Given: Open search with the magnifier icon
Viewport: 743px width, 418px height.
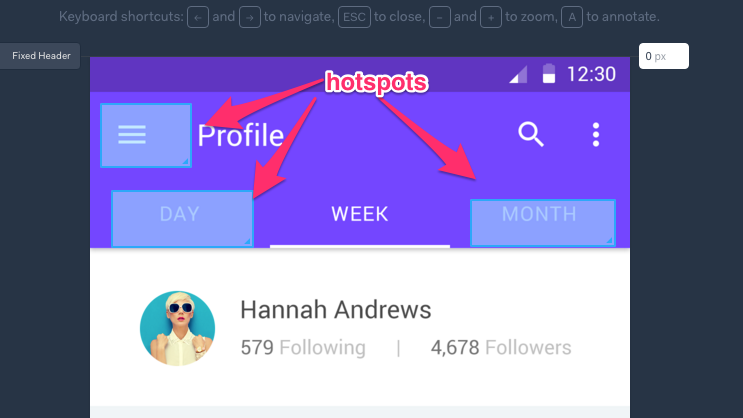Looking at the screenshot, I should 530,135.
